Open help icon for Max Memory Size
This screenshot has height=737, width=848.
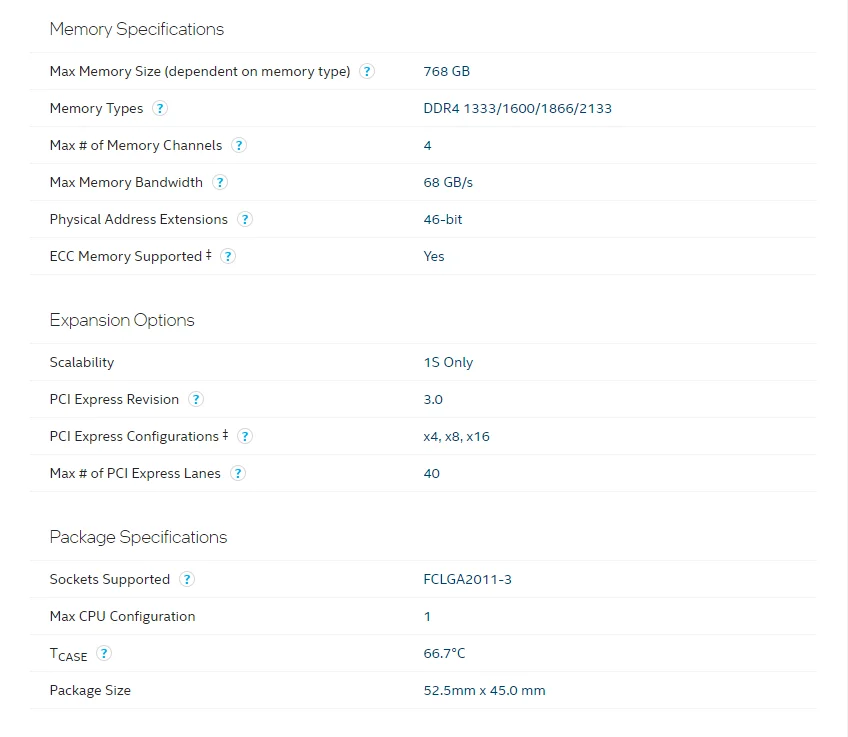(x=367, y=71)
